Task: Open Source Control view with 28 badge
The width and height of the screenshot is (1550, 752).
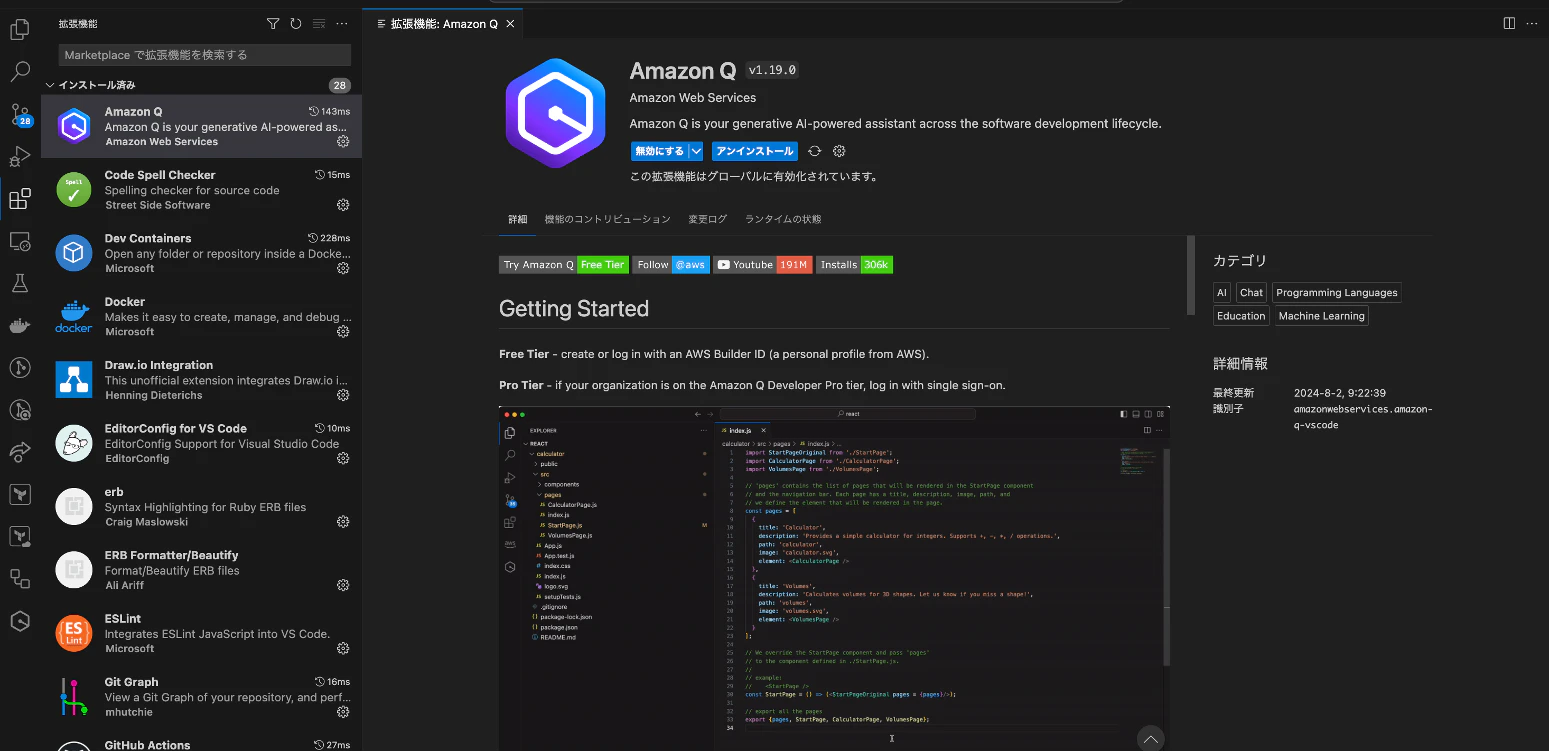Action: (x=19, y=115)
